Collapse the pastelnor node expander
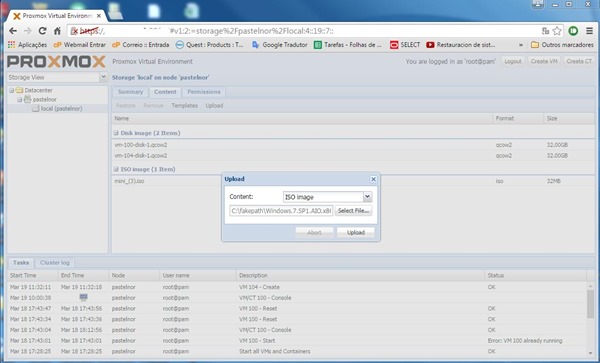This screenshot has width=600, height=363. [19, 99]
